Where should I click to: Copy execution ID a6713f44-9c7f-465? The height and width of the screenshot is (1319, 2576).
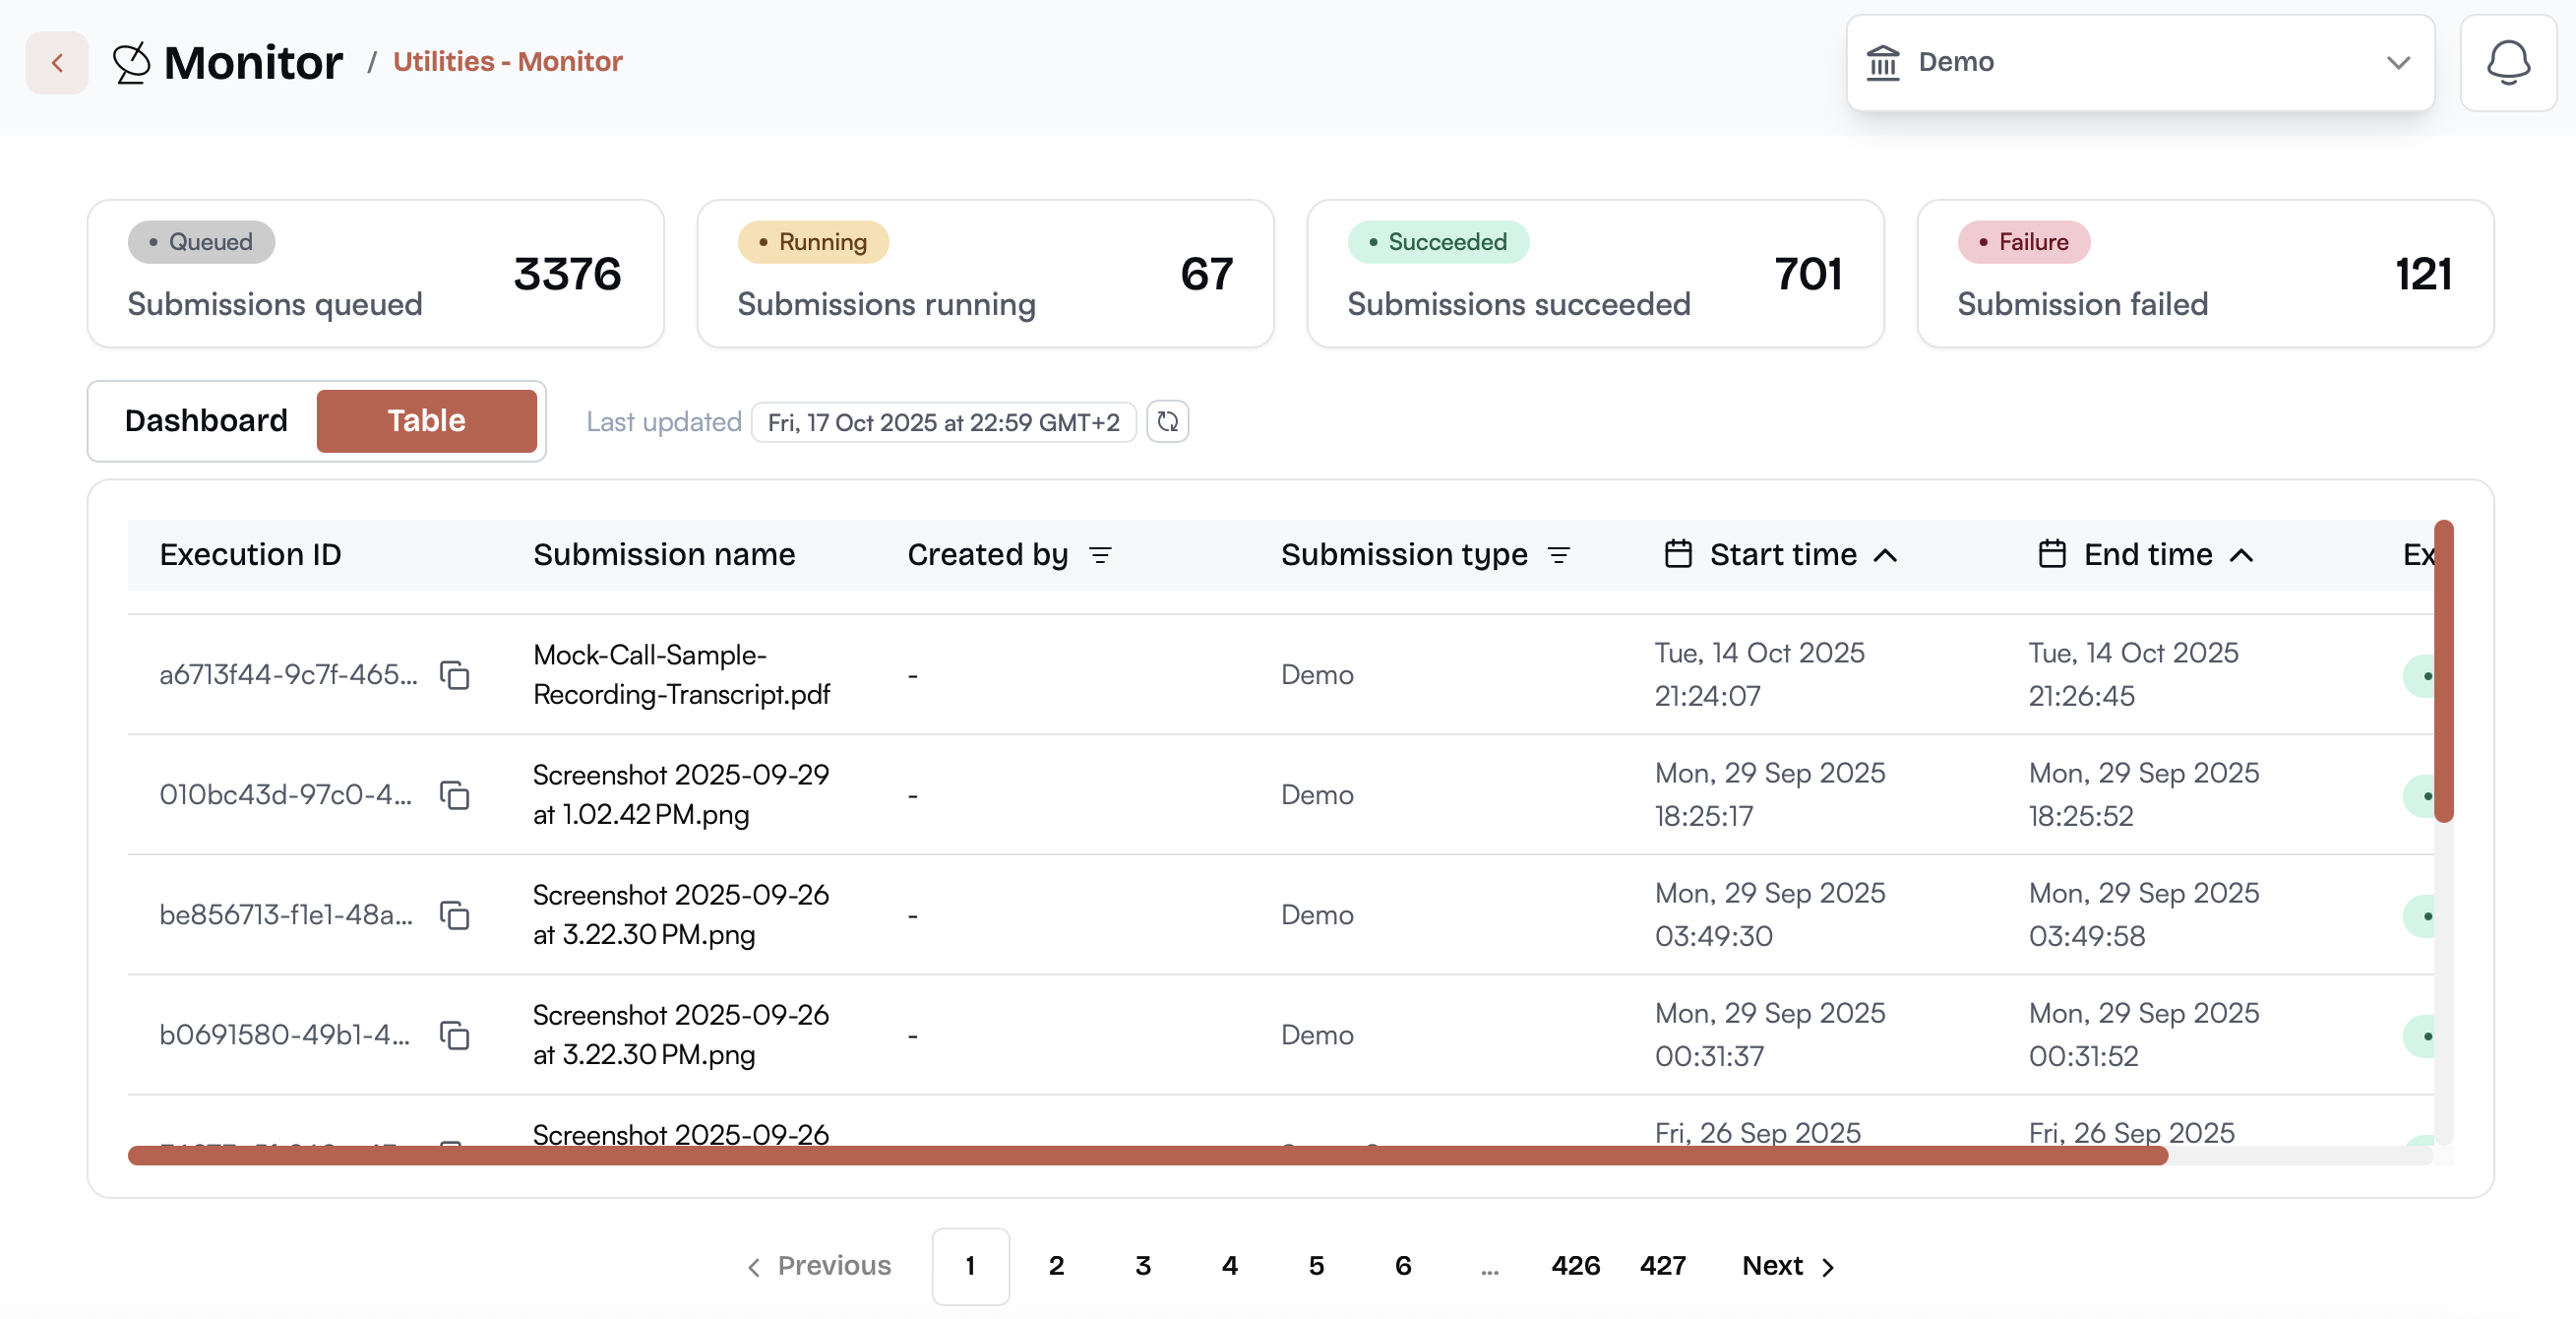point(455,675)
